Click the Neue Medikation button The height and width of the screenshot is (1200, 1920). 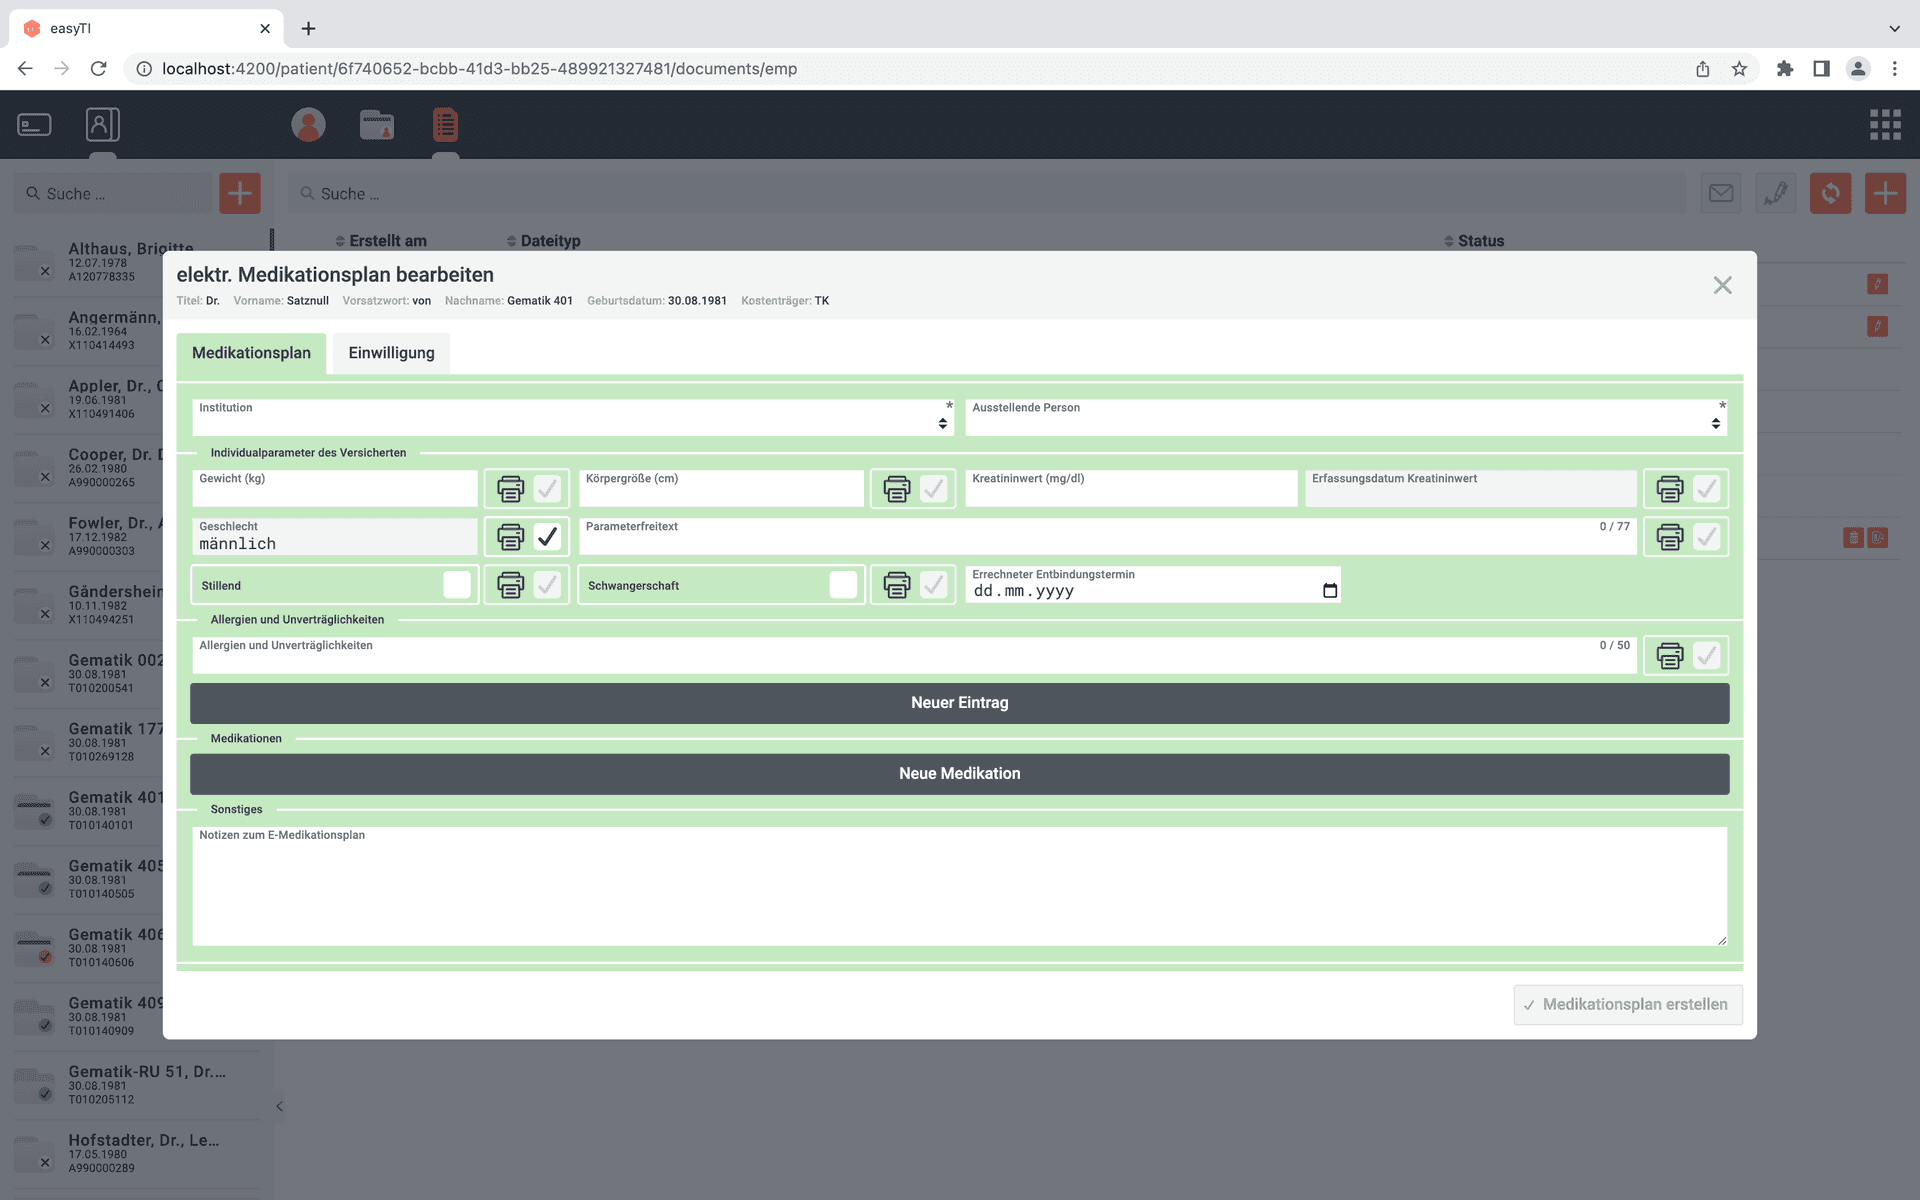click(959, 774)
